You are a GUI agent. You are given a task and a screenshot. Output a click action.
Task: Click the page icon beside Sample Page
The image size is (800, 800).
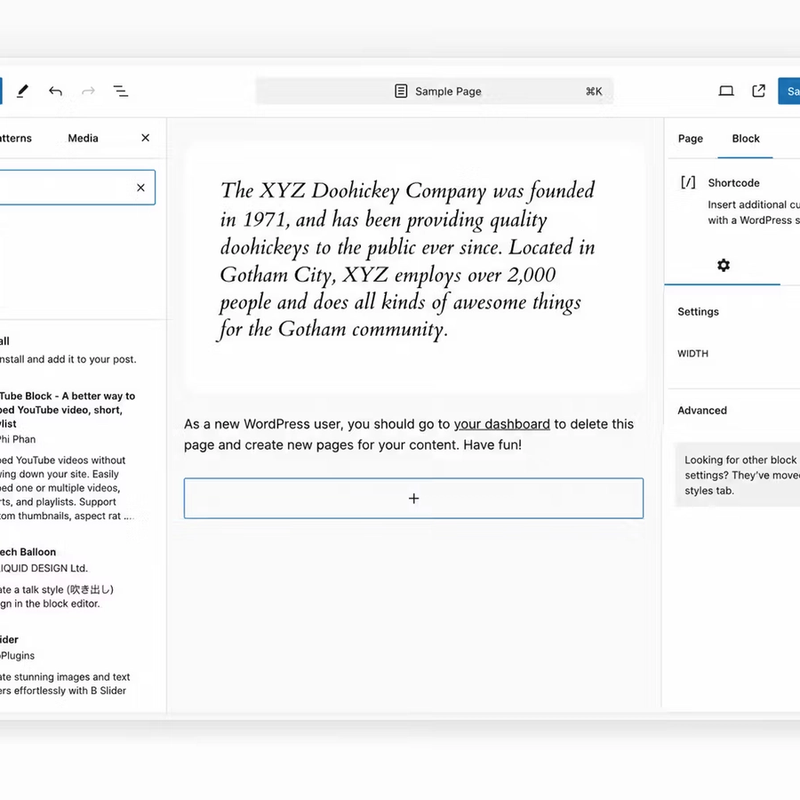401,91
